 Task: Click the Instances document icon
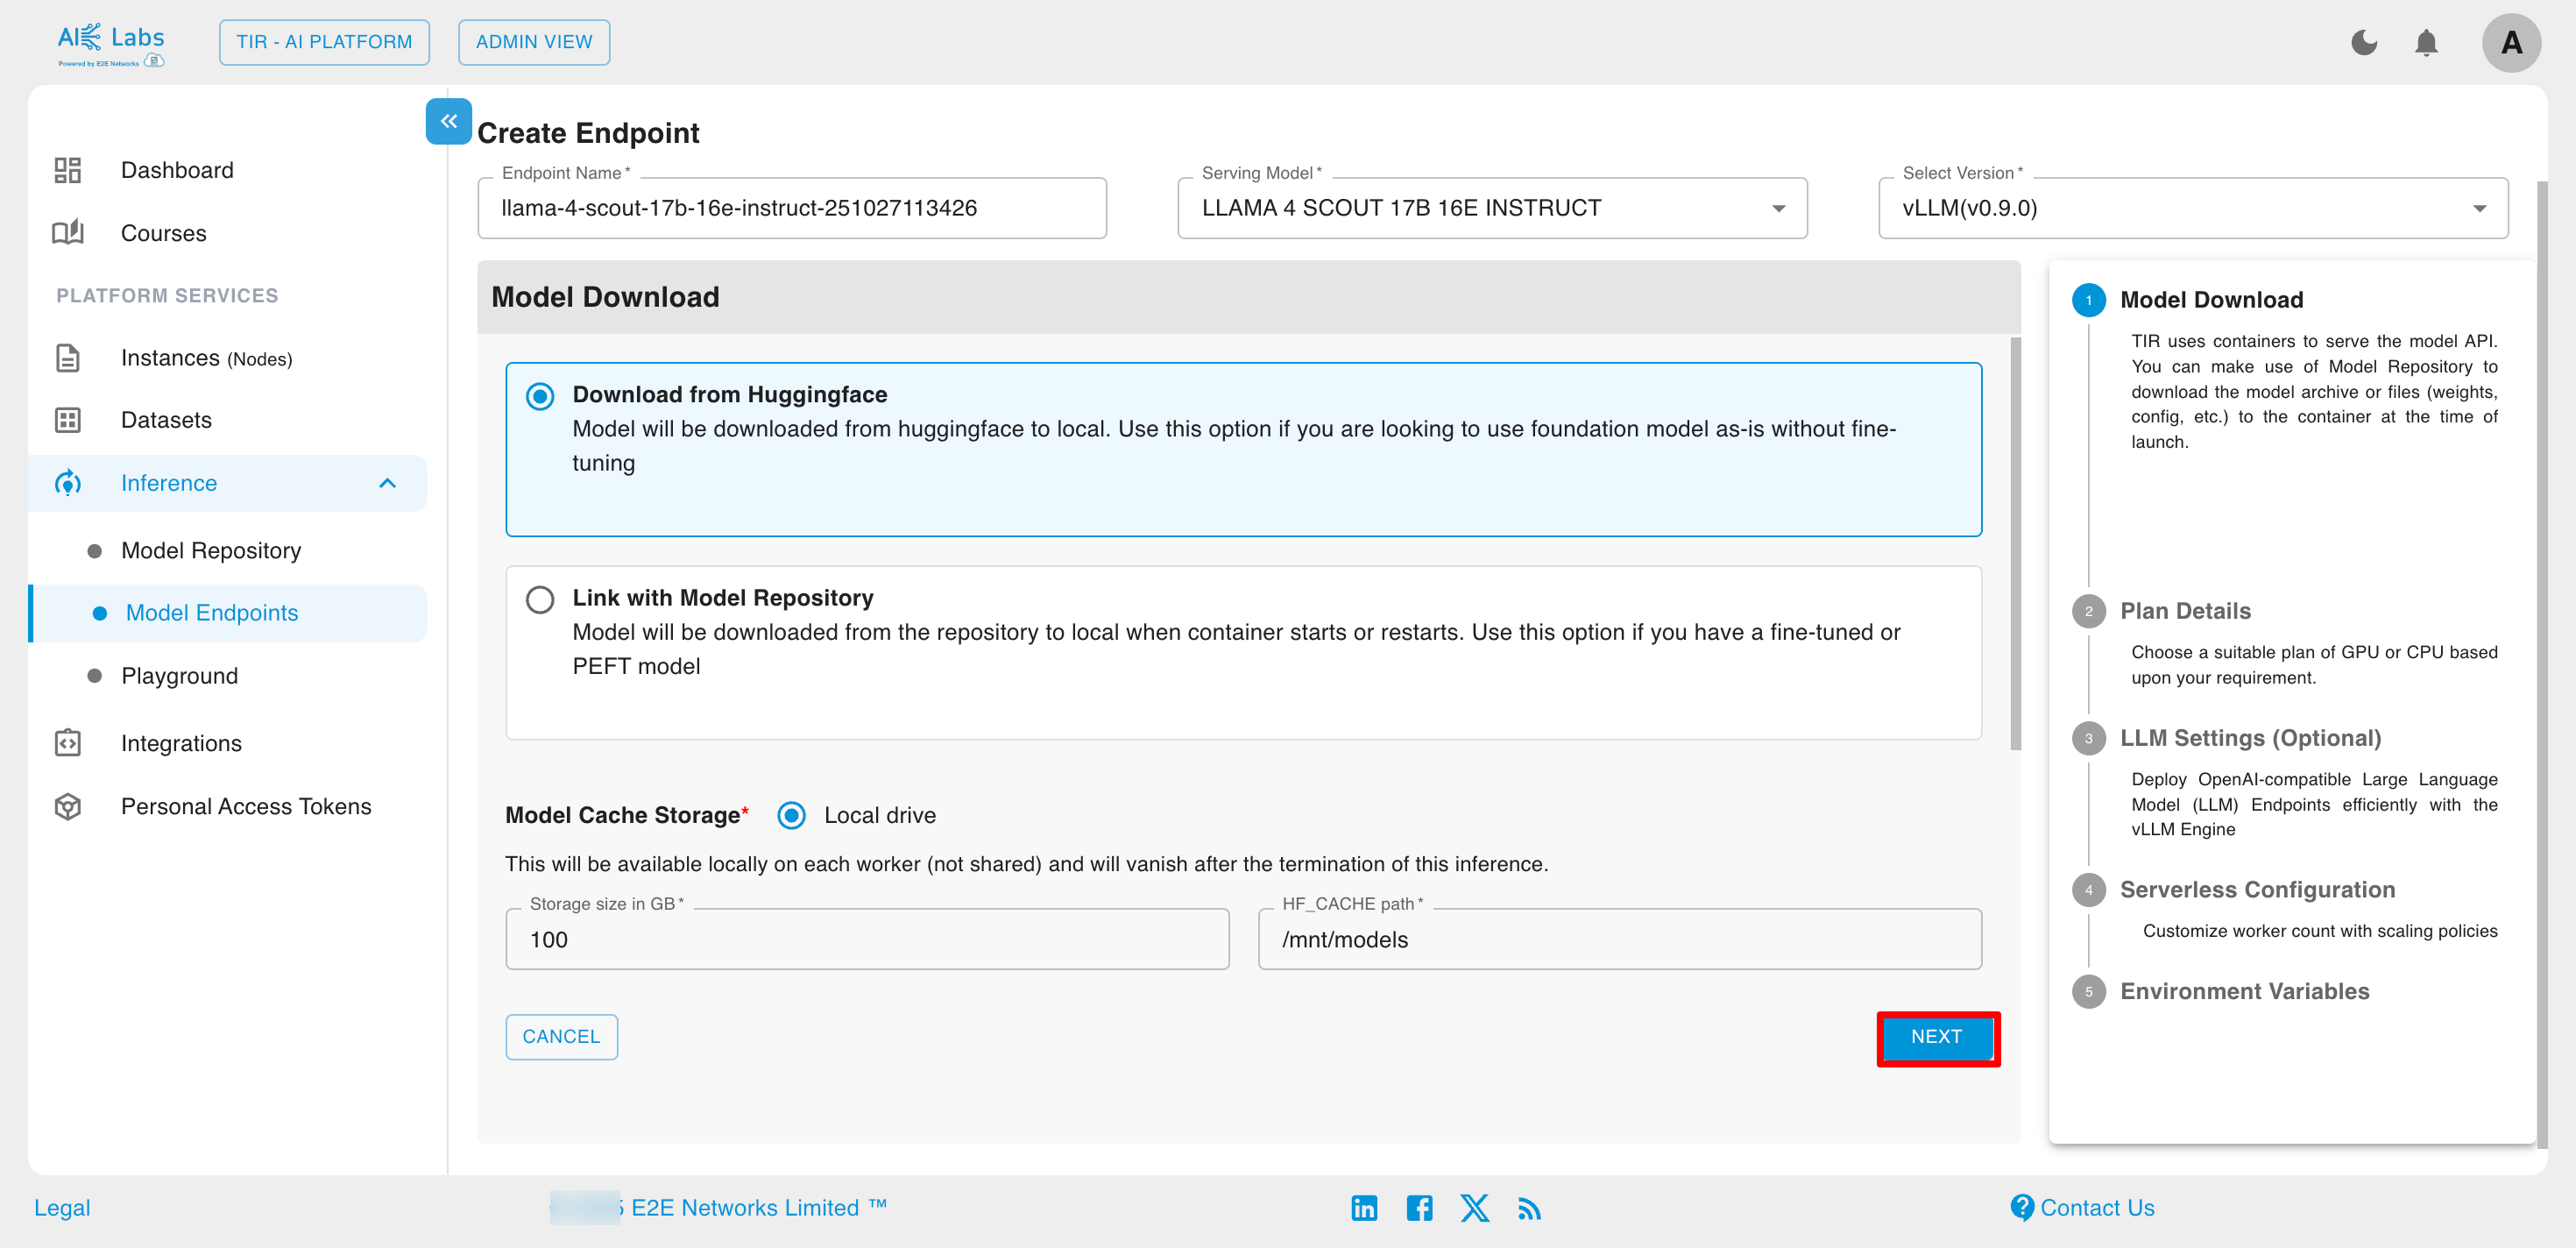pos(67,358)
